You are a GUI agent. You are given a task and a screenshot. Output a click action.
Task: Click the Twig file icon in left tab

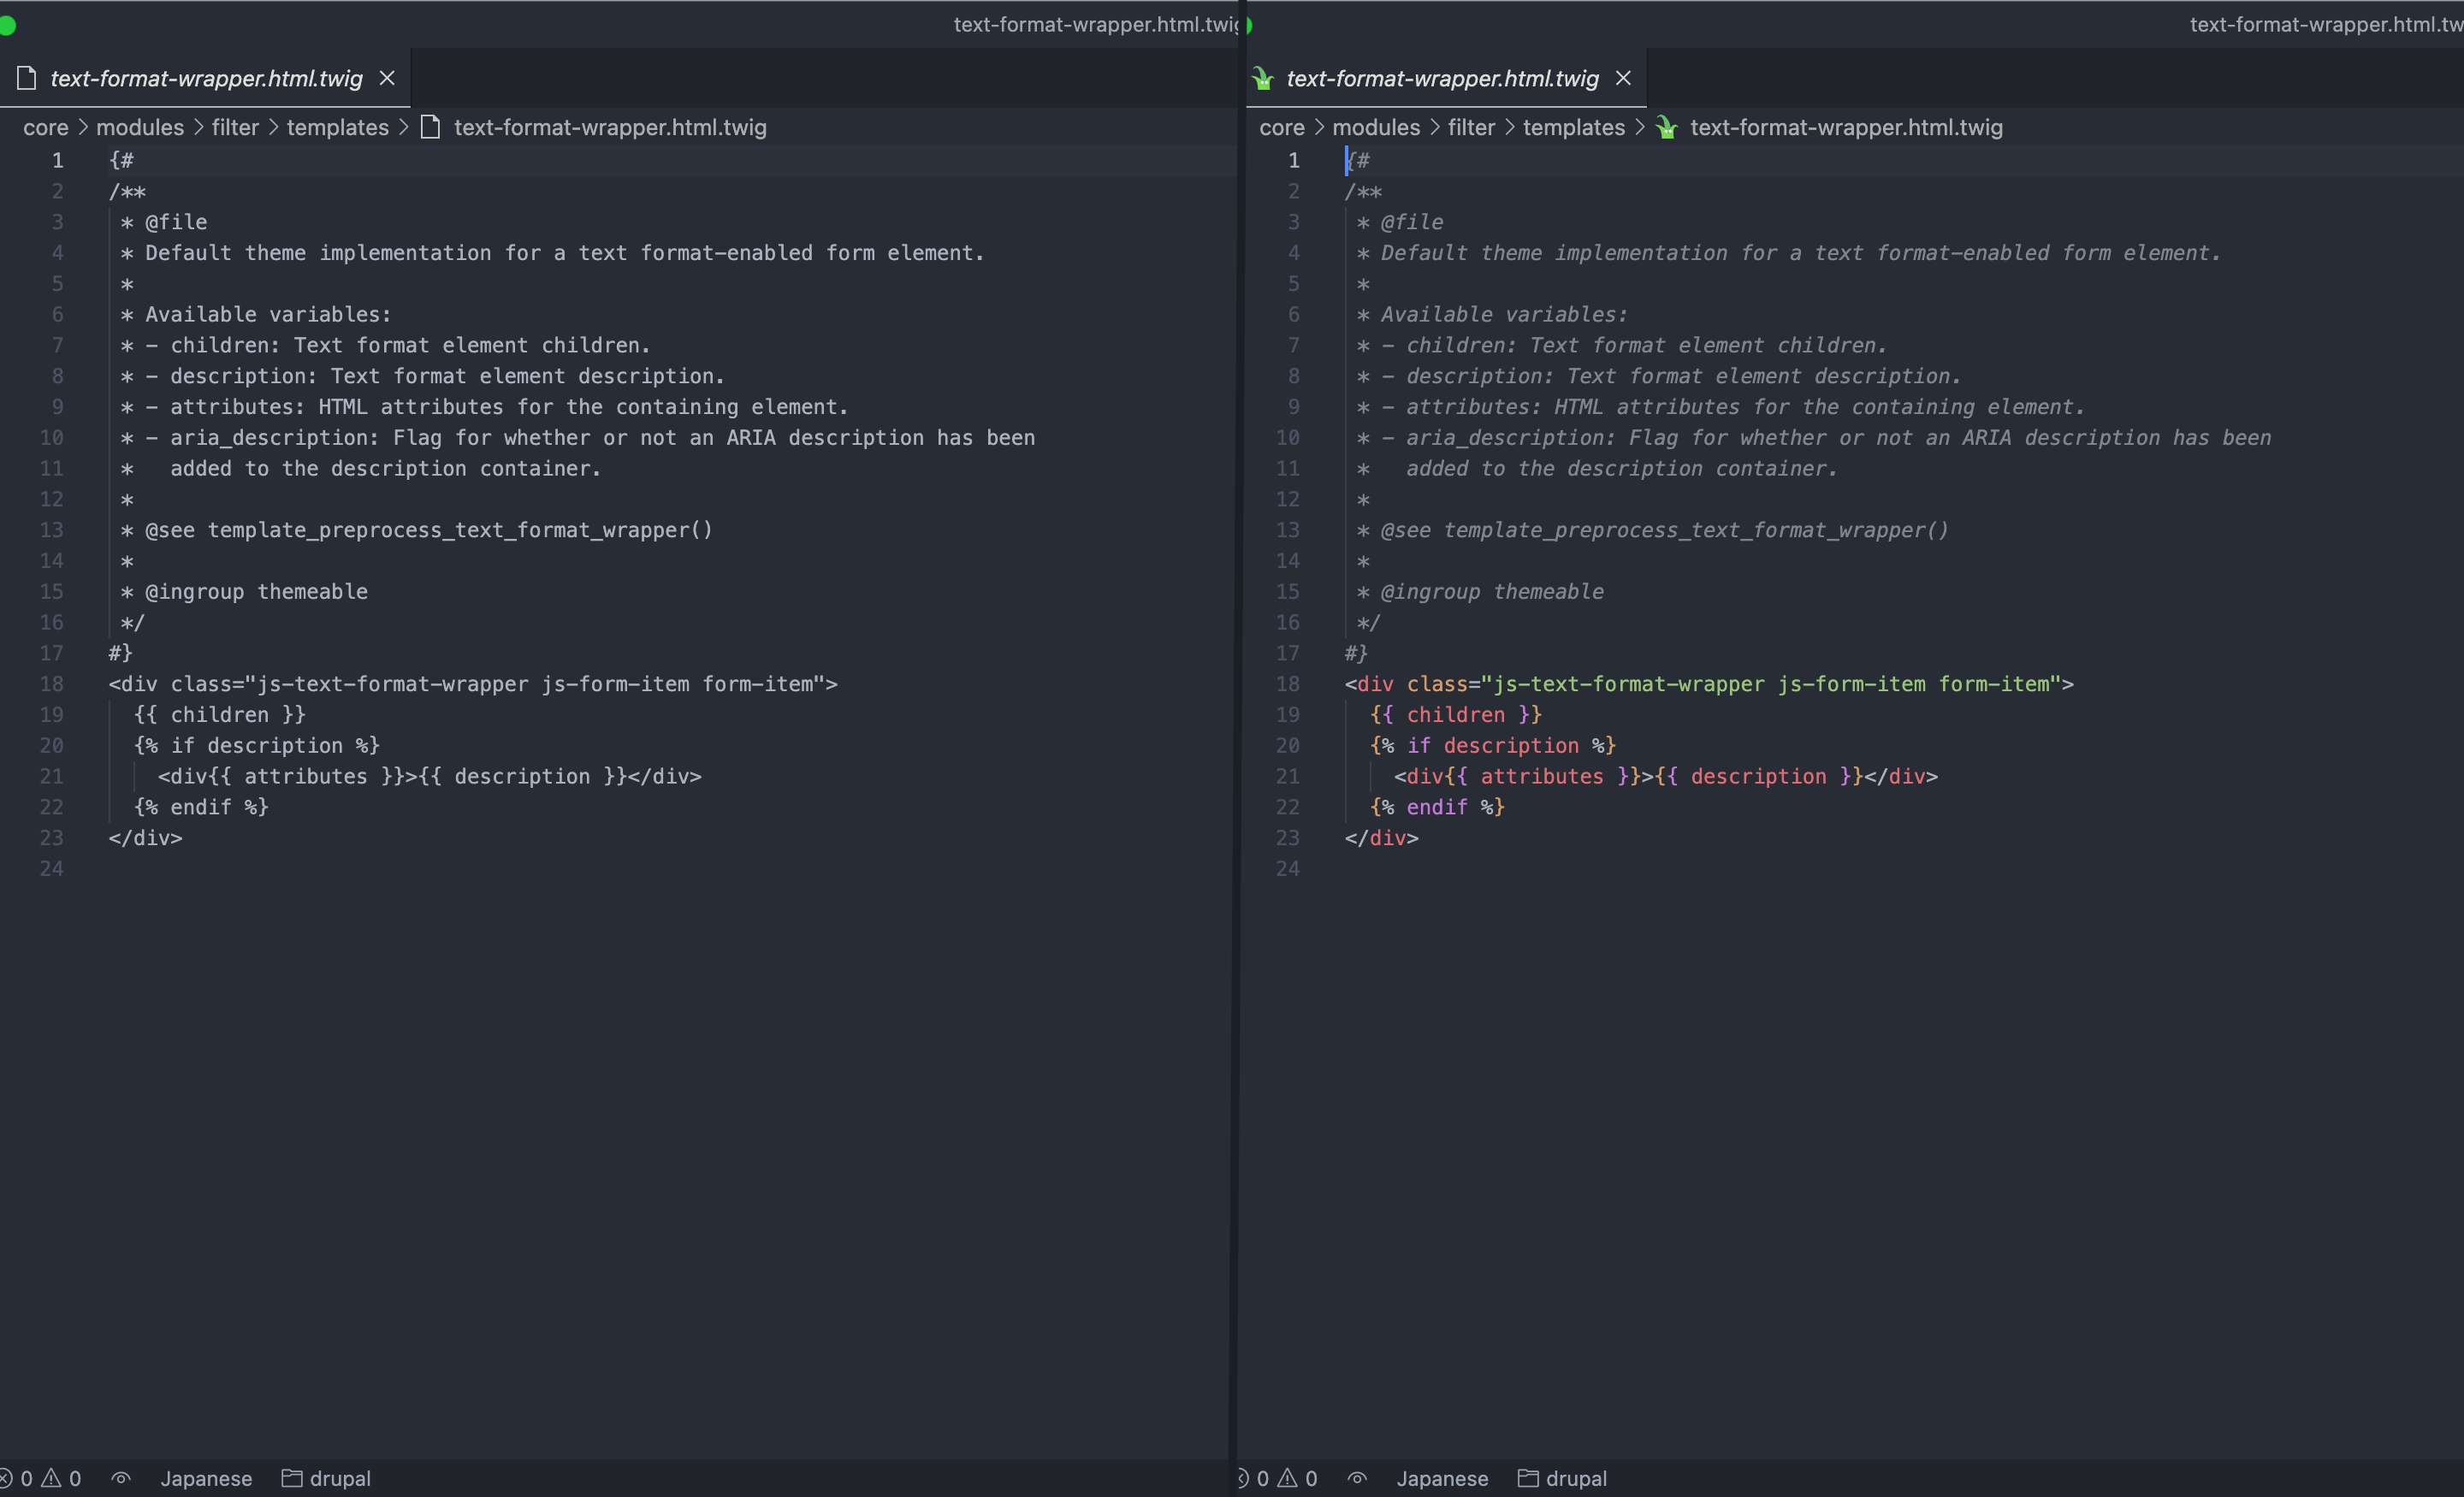[x=27, y=75]
